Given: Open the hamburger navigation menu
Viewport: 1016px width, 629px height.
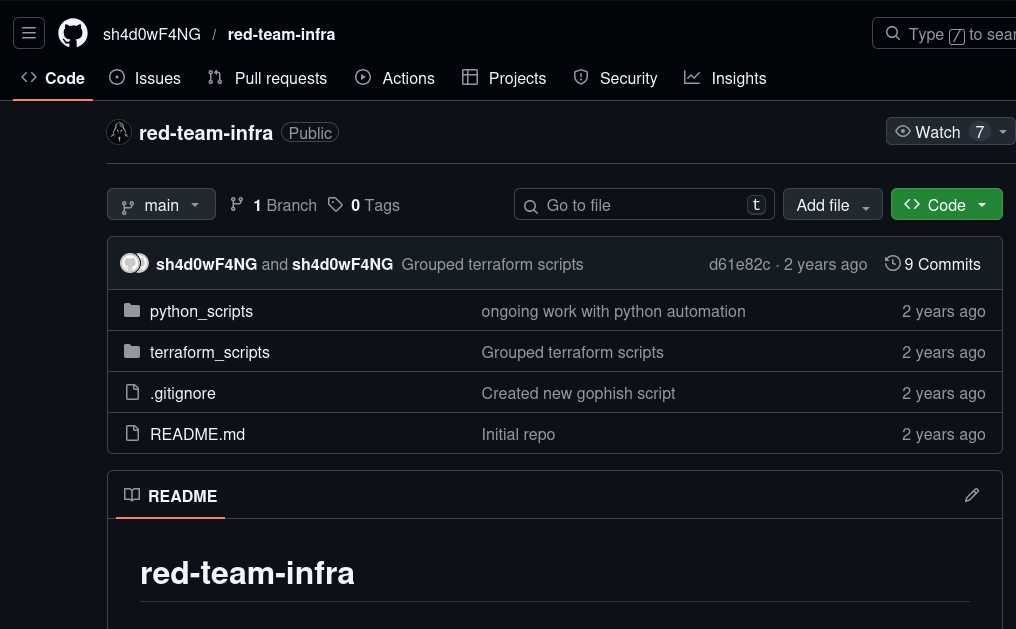Looking at the screenshot, I should pos(29,34).
